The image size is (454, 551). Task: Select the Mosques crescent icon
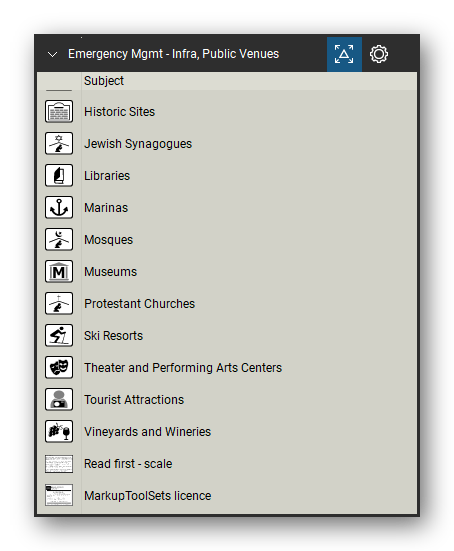pyautogui.click(x=59, y=239)
